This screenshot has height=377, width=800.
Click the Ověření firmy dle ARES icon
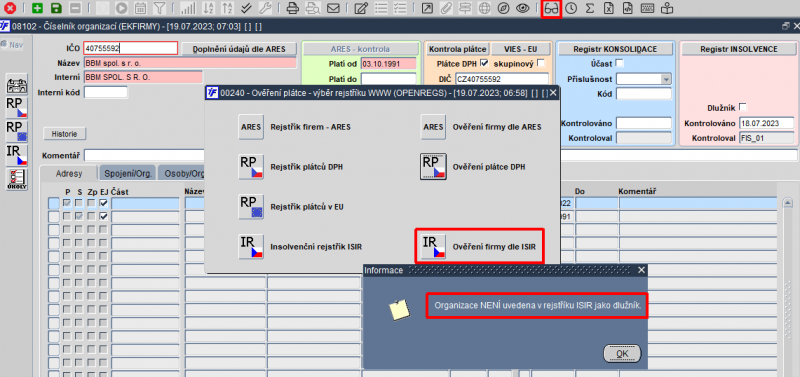433,127
